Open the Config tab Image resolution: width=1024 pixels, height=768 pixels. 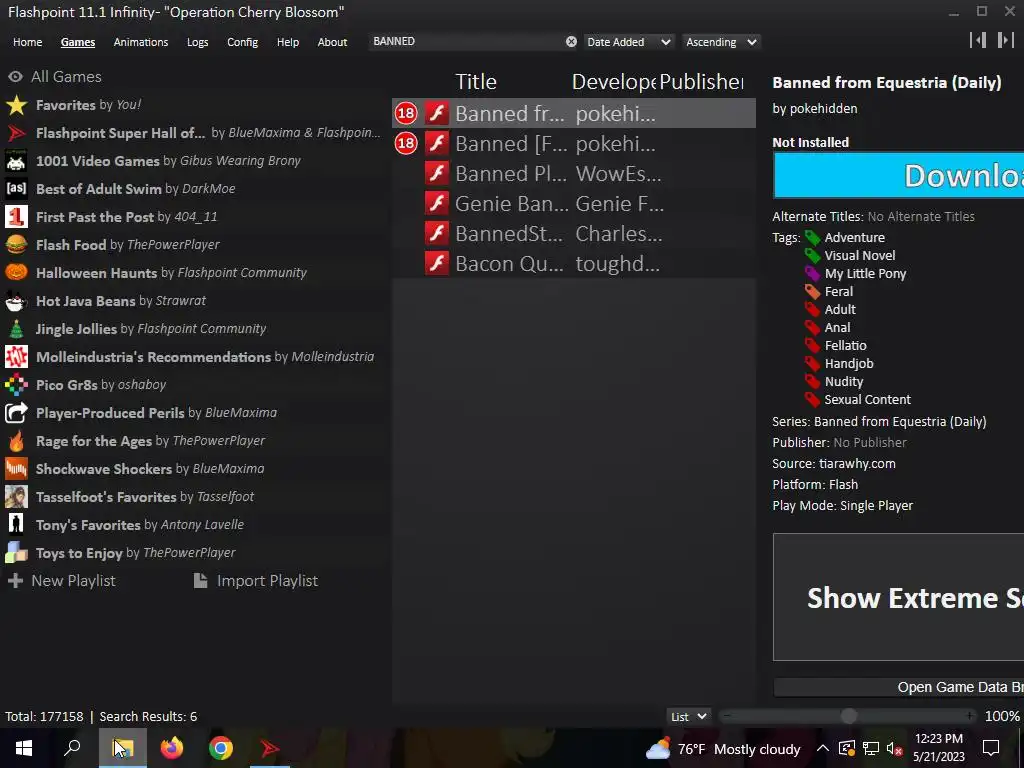(x=242, y=42)
